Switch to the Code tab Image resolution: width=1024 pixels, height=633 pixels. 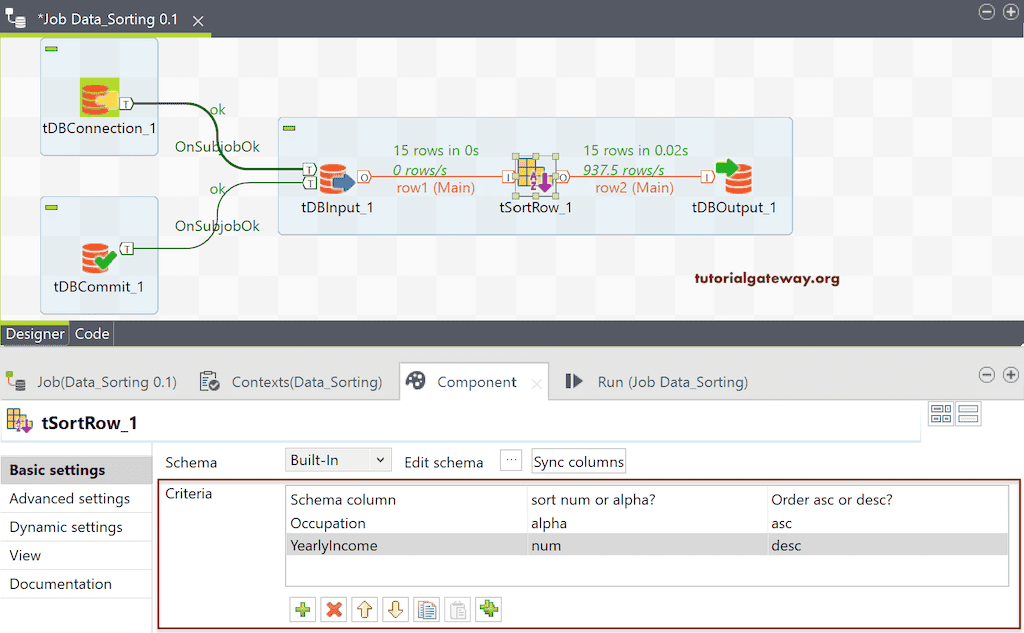[x=92, y=334]
